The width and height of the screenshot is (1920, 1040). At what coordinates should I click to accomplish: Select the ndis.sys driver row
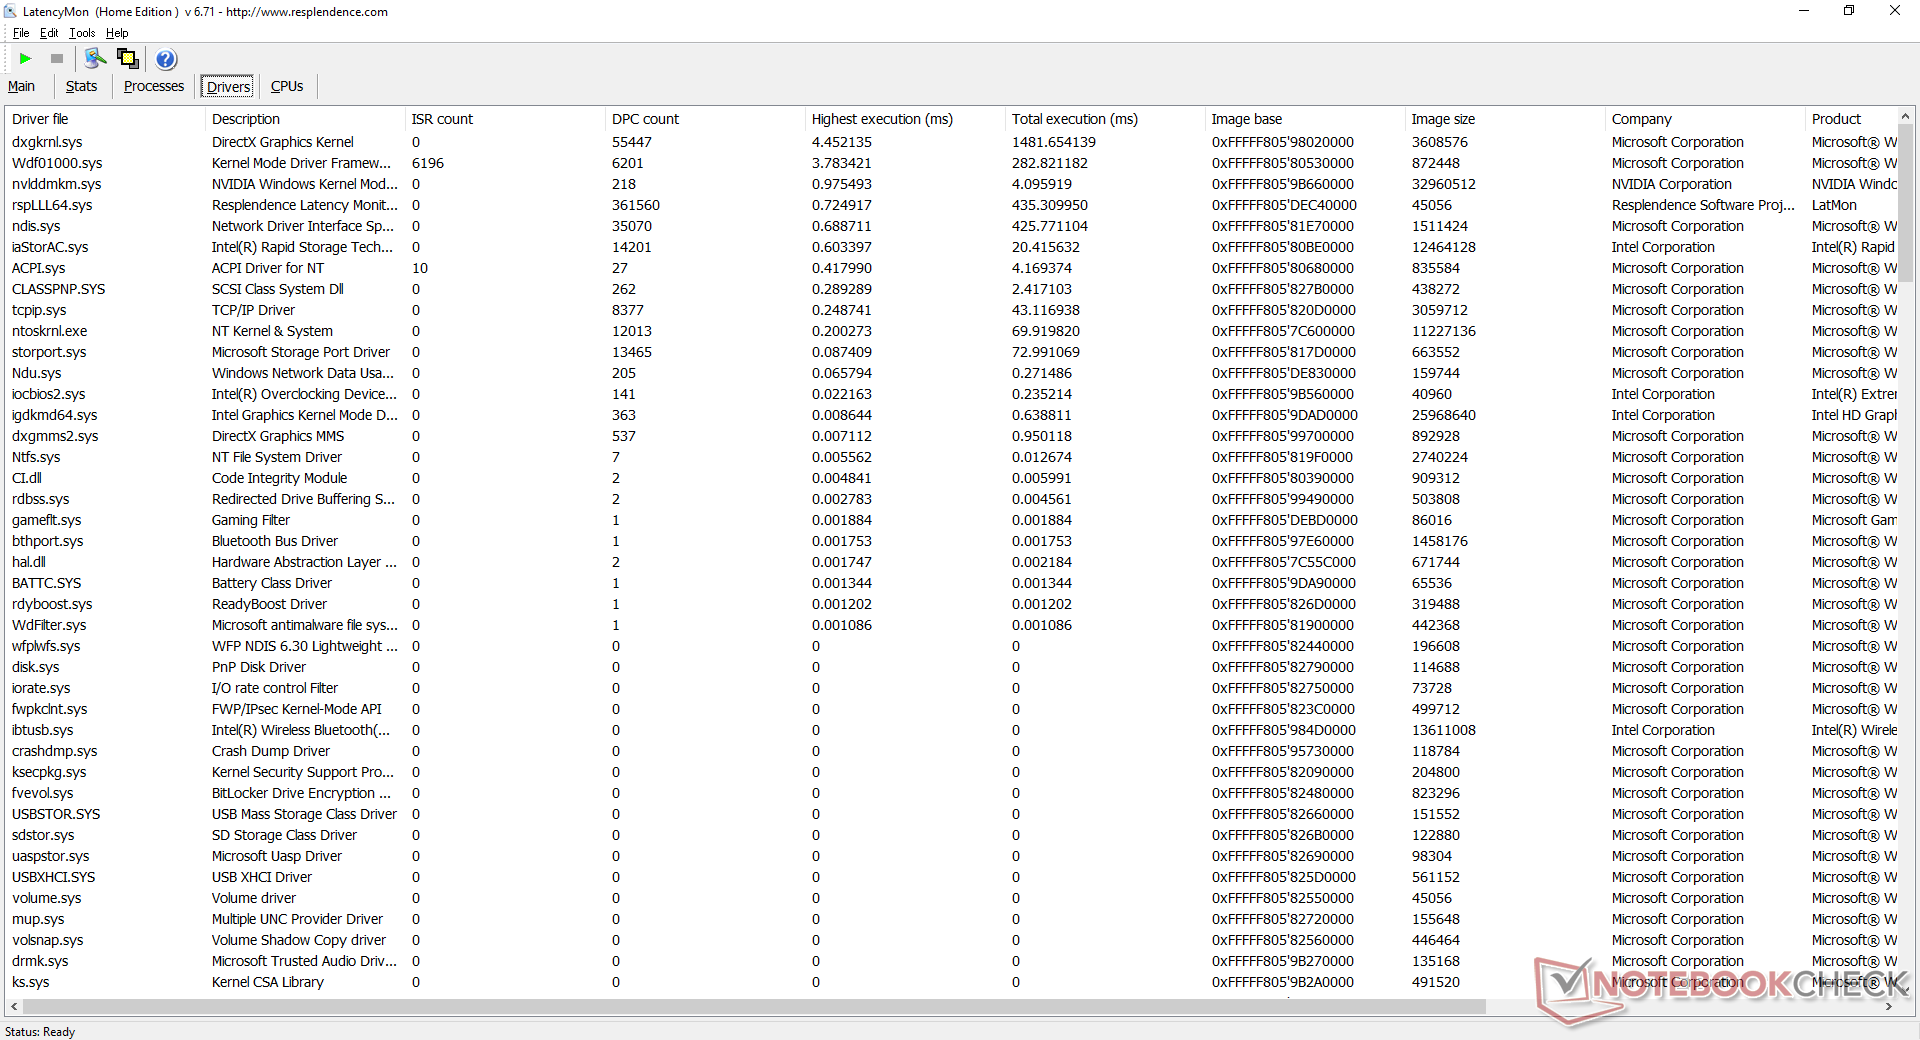[951, 226]
